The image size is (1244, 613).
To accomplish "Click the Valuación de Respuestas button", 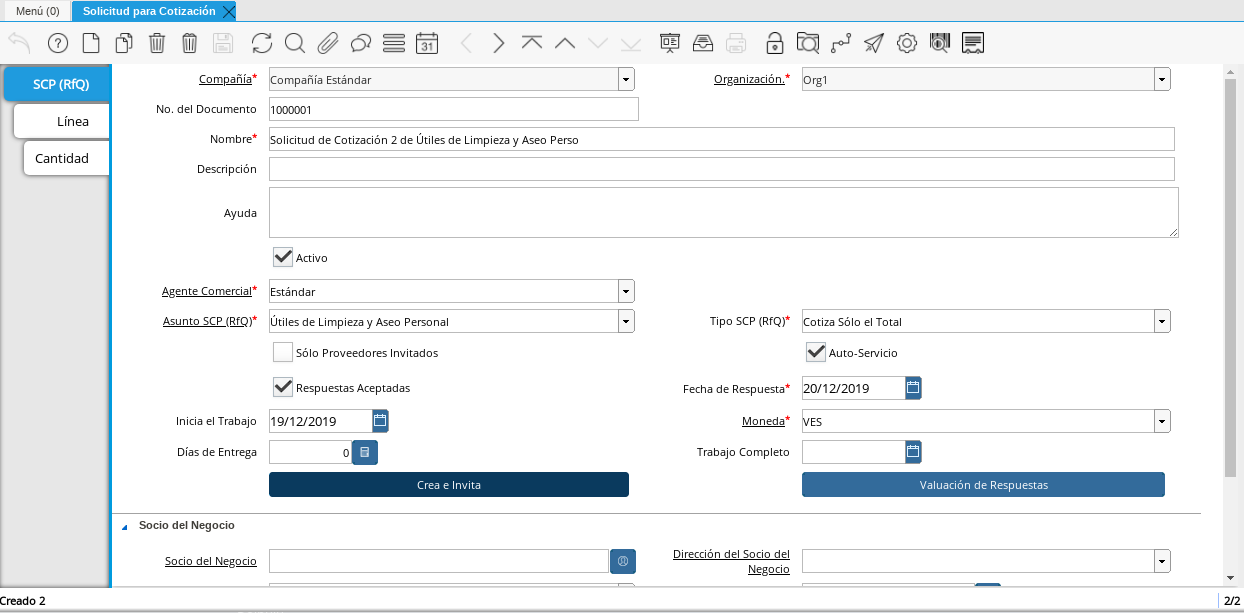I will pyautogui.click(x=983, y=485).
